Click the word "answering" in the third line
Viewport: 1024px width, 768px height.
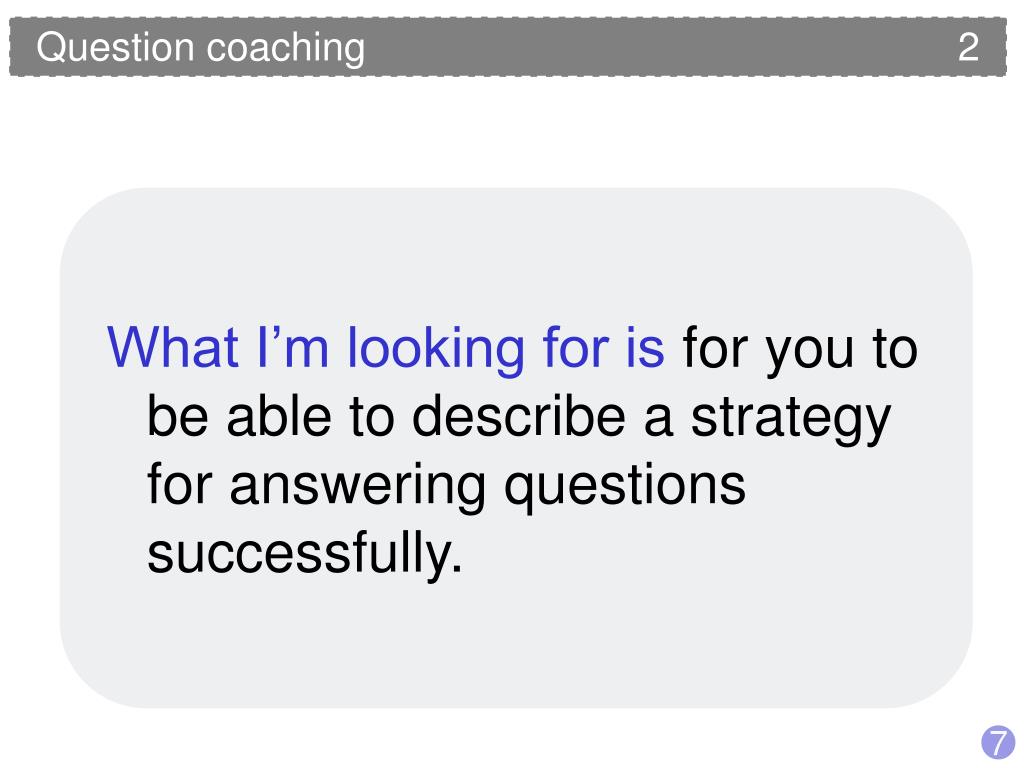357,488
